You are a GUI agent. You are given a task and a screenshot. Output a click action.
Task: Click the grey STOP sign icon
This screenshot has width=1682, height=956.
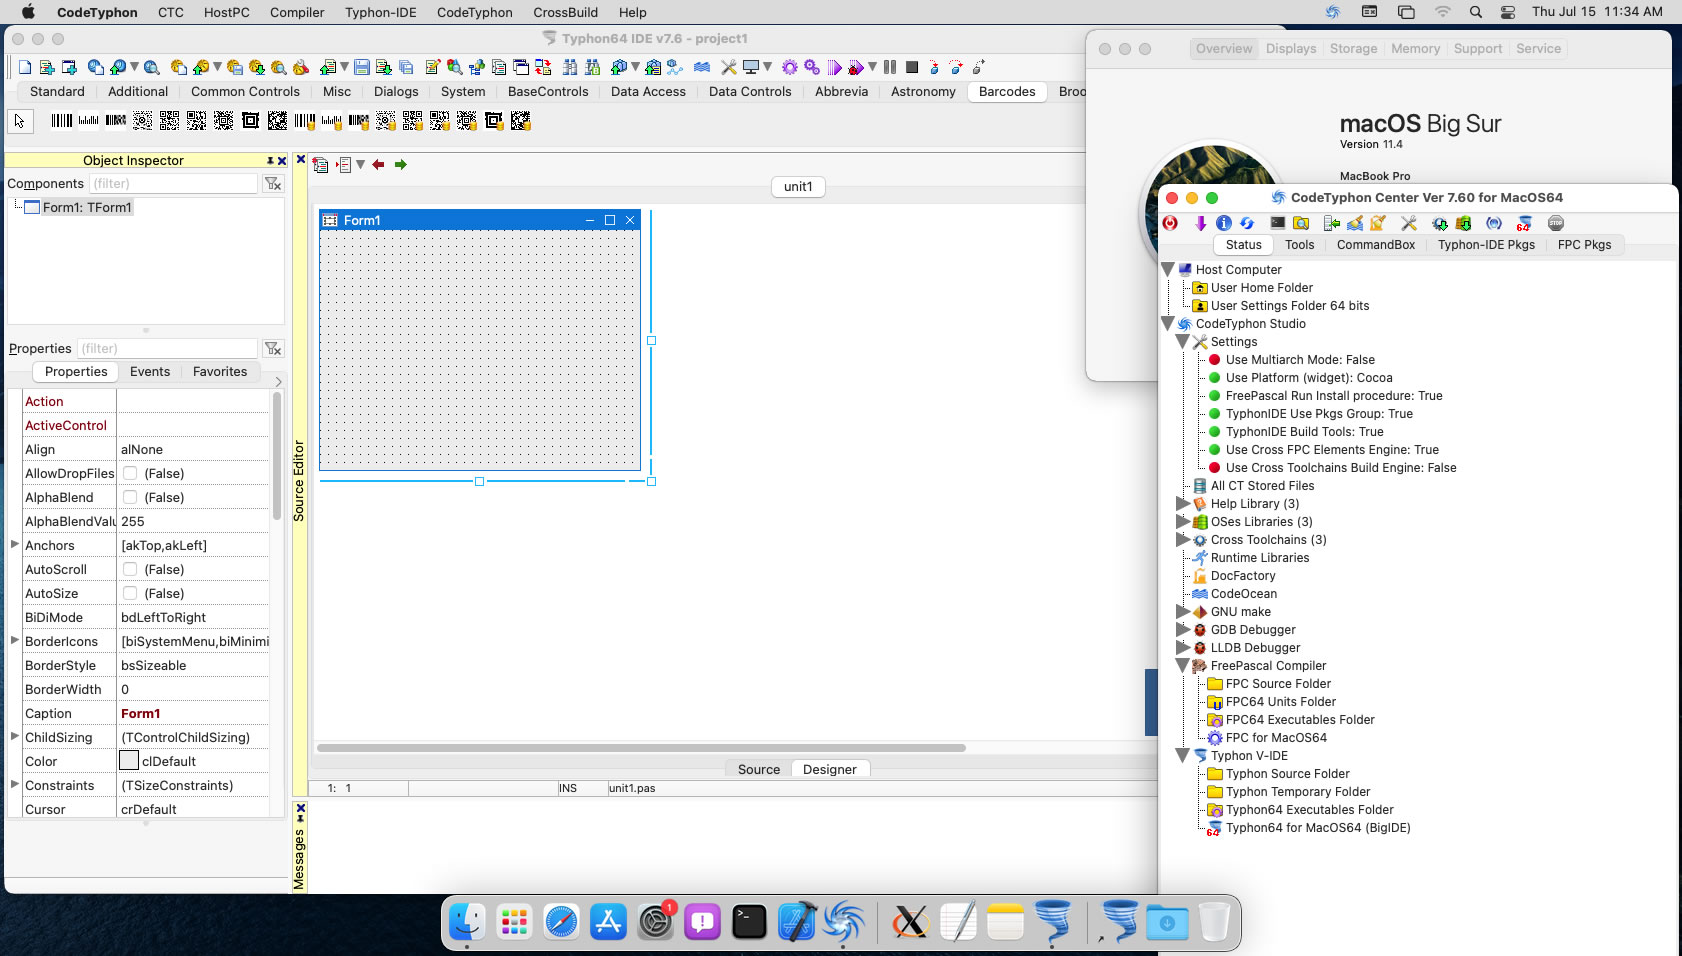click(1556, 223)
